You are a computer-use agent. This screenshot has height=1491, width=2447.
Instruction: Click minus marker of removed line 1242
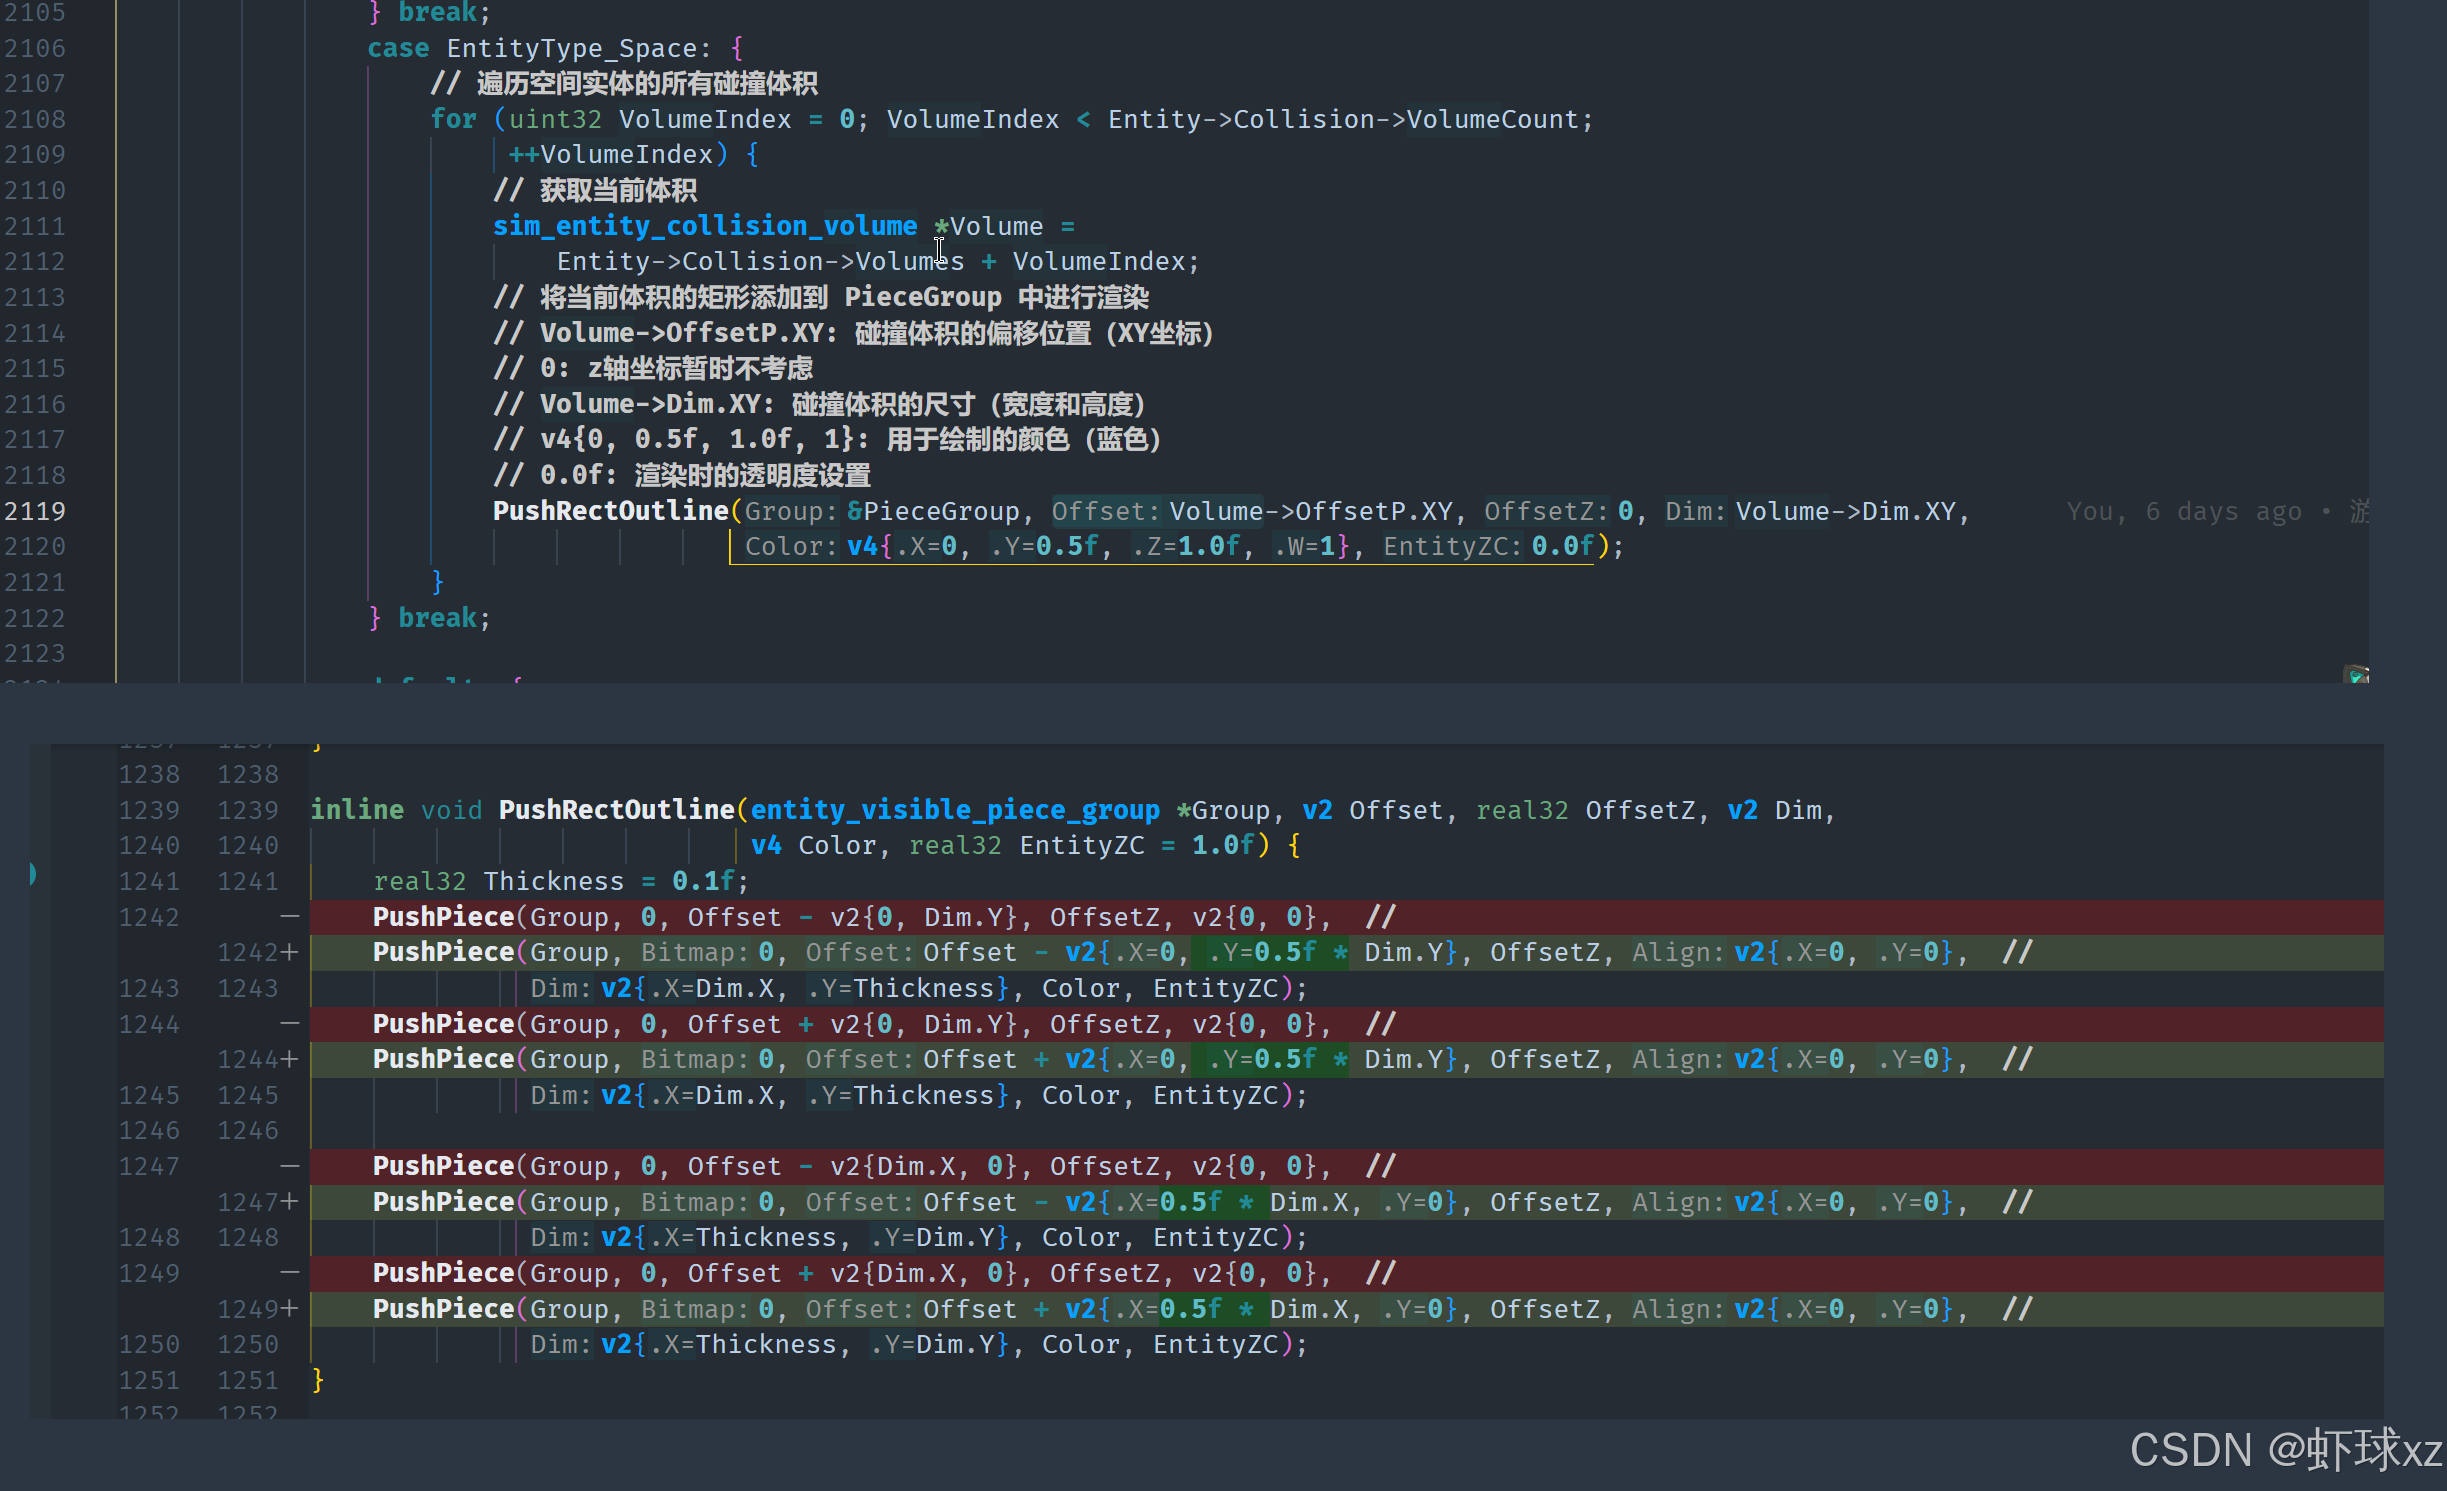pyautogui.click(x=289, y=917)
